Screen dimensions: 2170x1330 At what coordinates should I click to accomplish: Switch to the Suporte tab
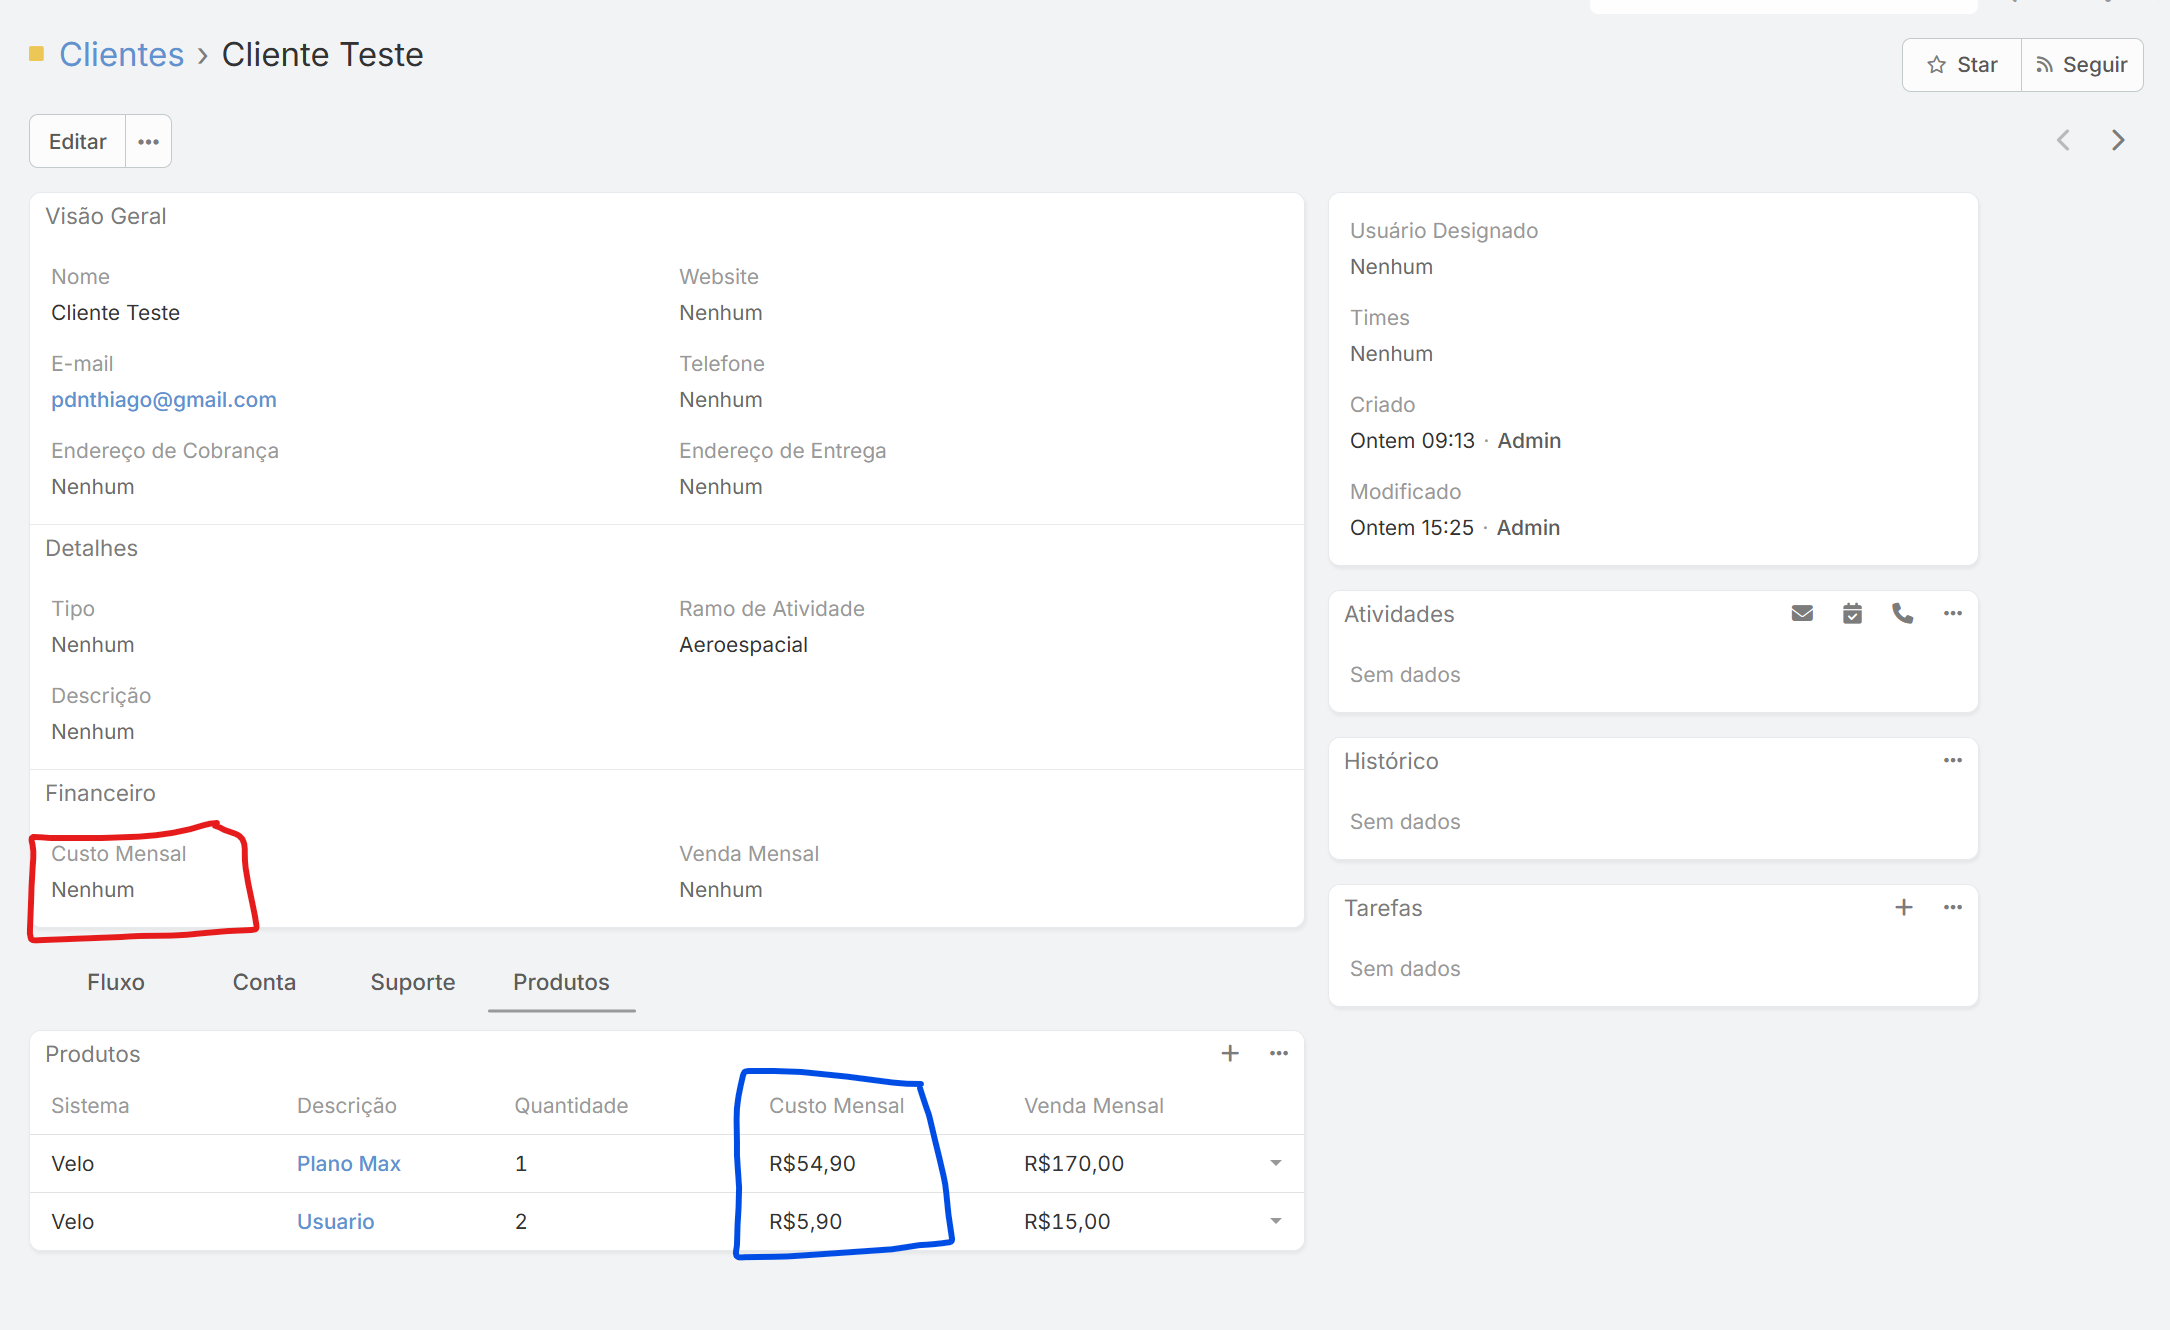(412, 982)
